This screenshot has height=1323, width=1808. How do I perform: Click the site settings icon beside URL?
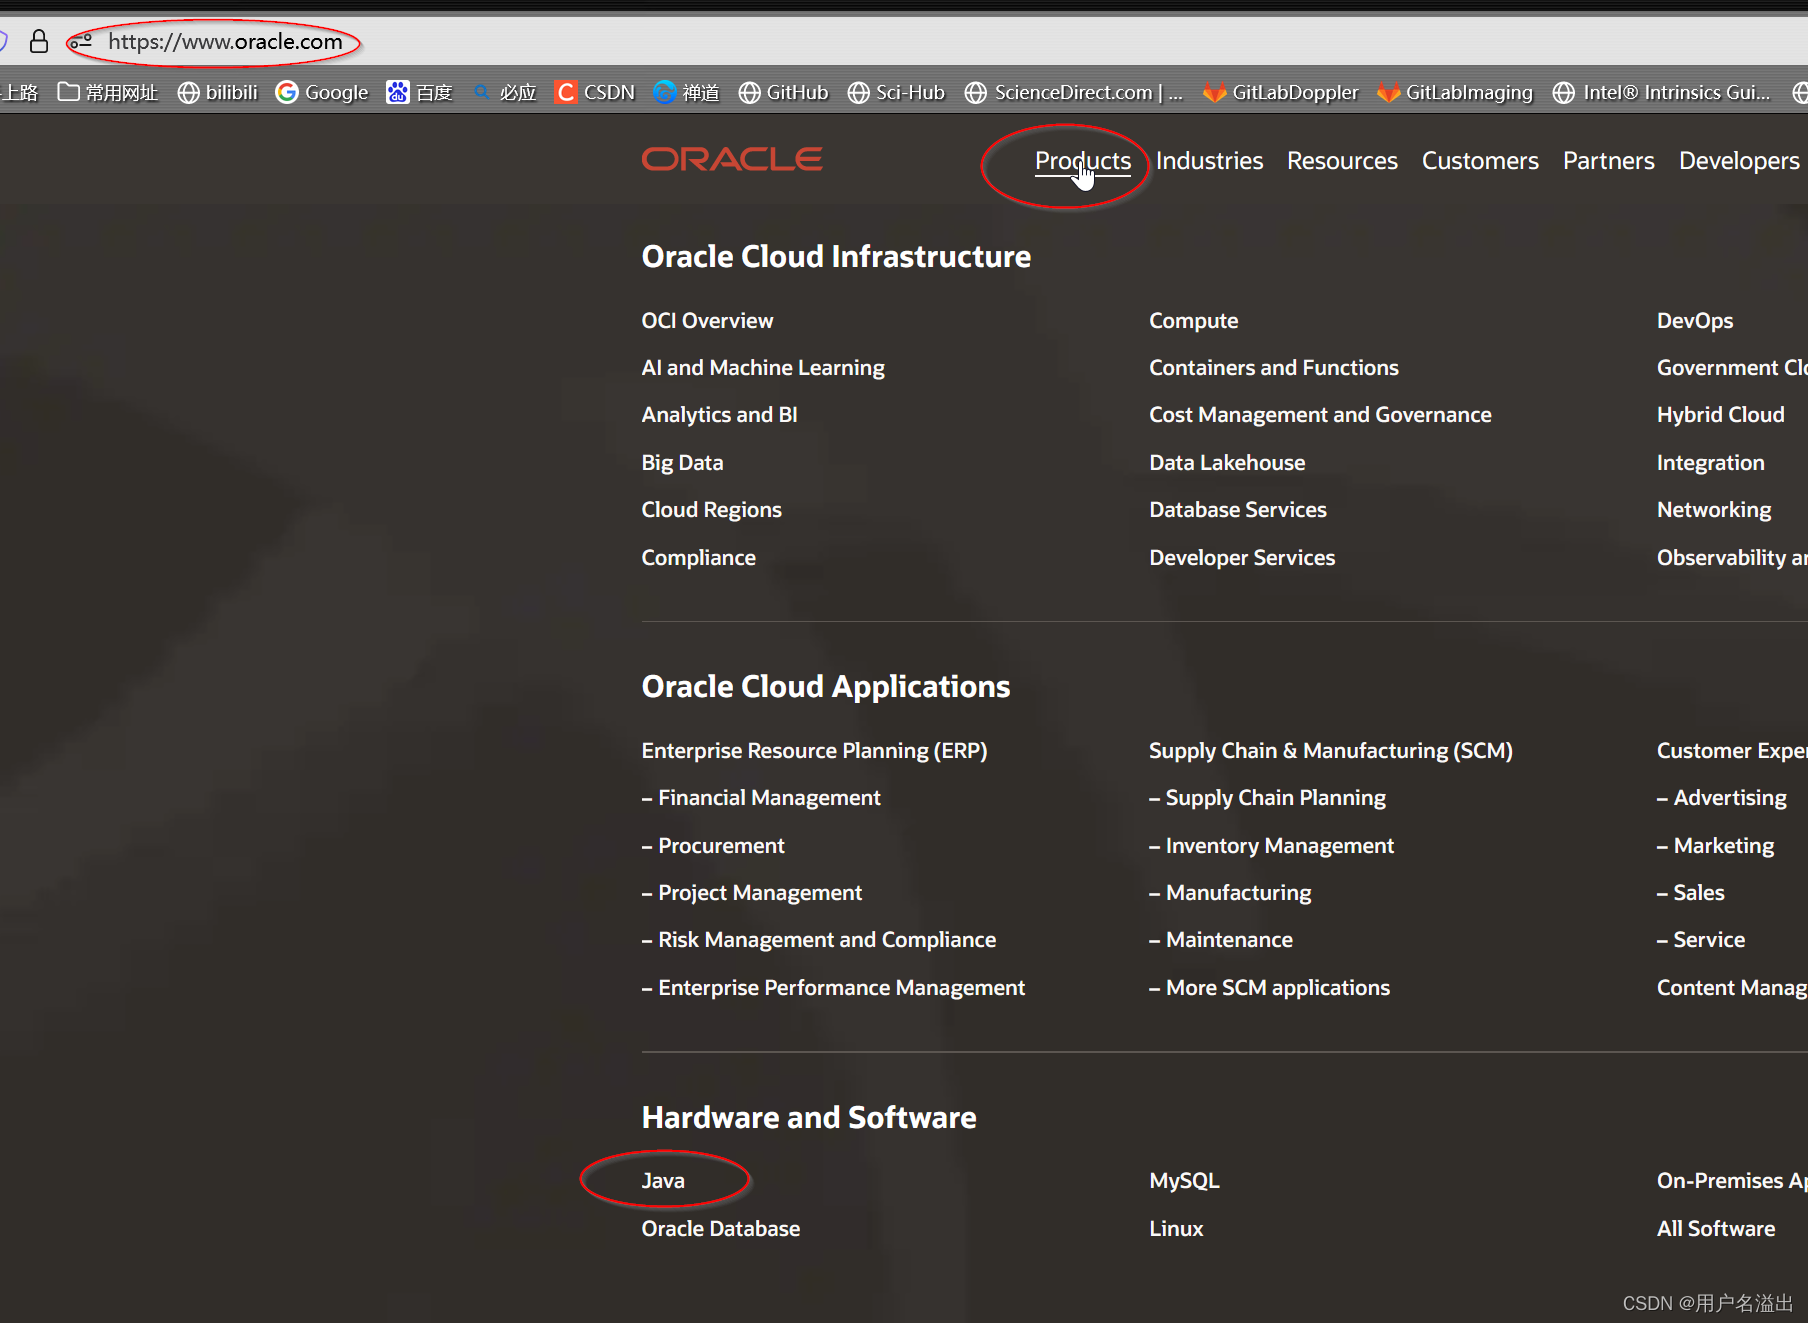[x=81, y=42]
